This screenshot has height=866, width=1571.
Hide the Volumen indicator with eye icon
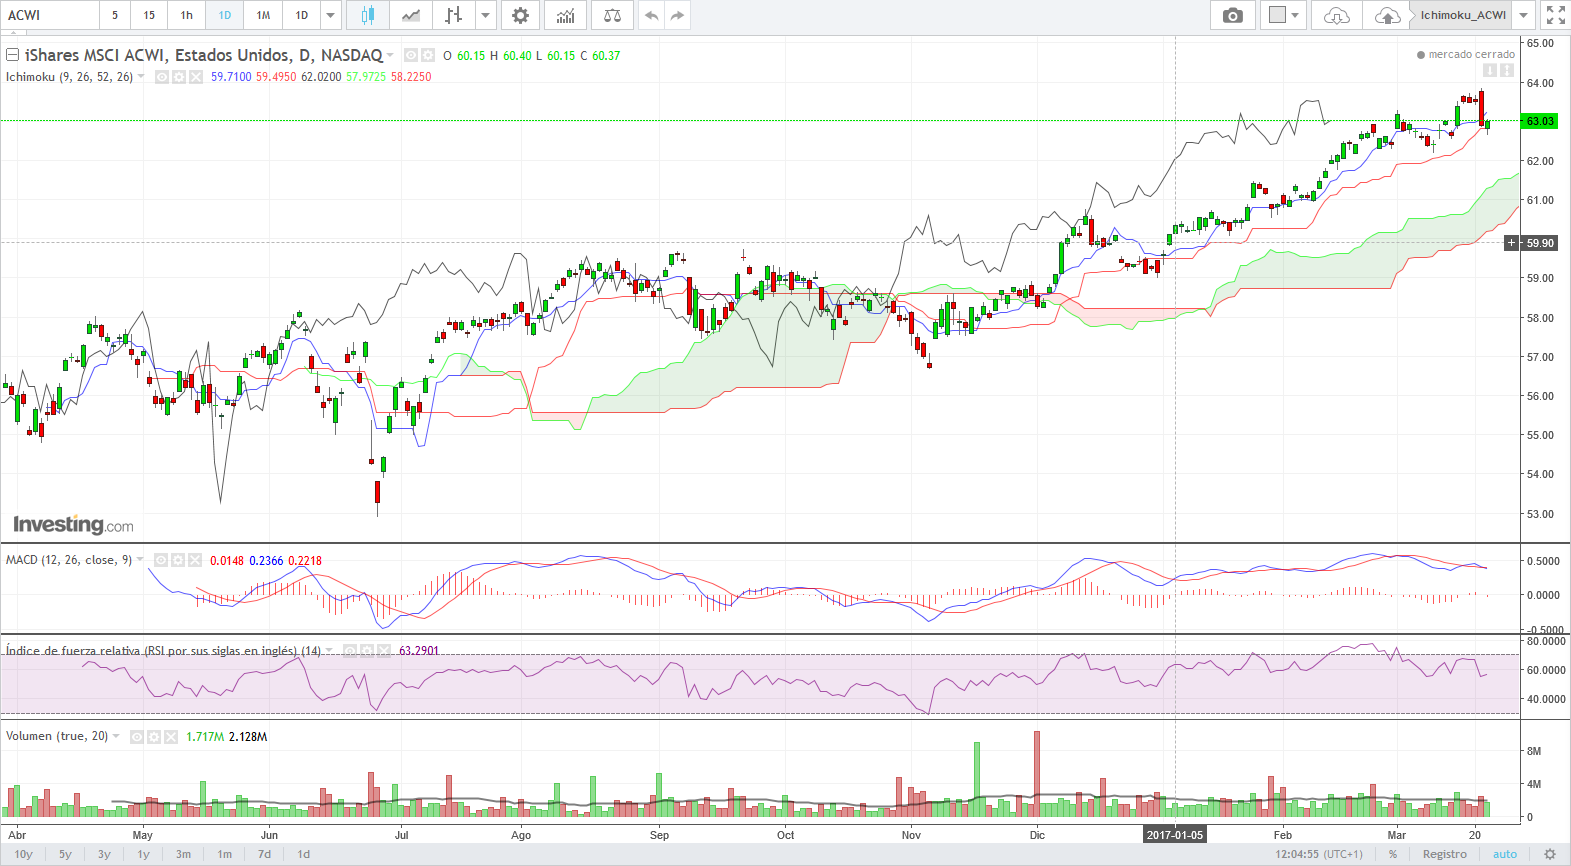137,736
